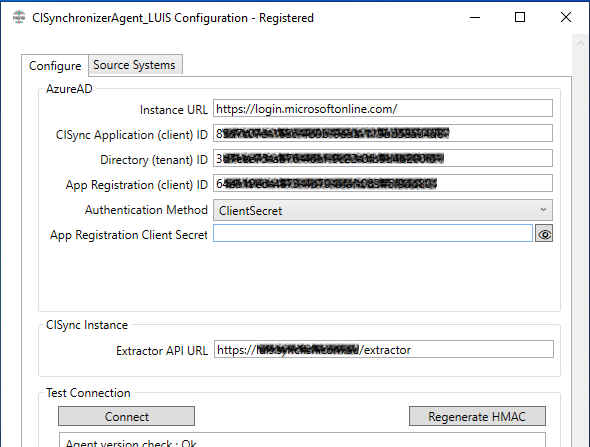The width and height of the screenshot is (590, 447).
Task: Close the configuration window
Action: [566, 17]
